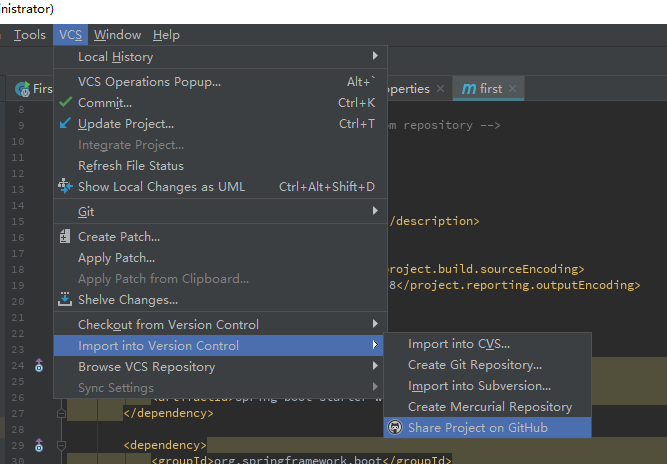The image size is (667, 464).
Task: Click the Create Patch icon
Action: click(65, 236)
